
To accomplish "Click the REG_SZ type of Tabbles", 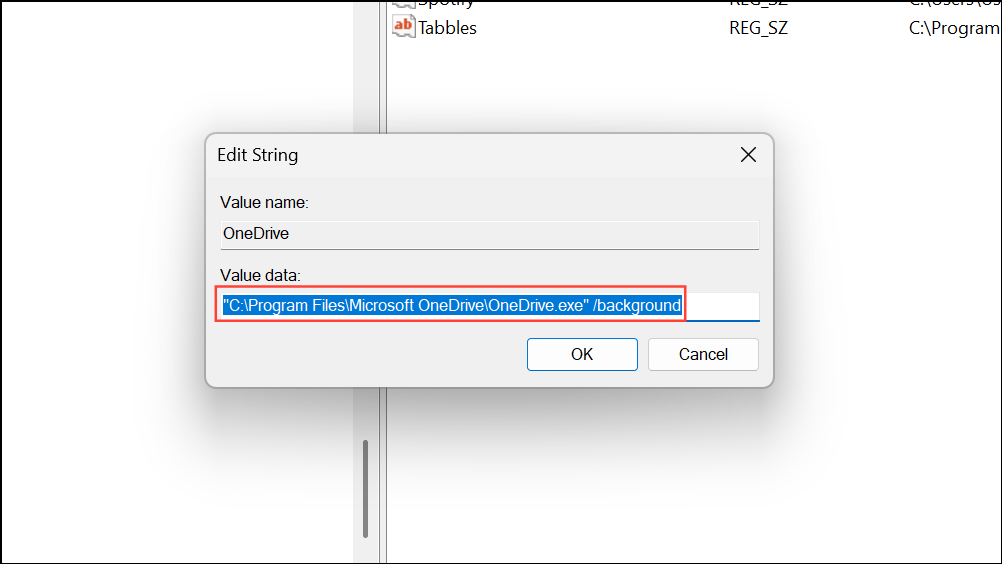I will (x=758, y=28).
